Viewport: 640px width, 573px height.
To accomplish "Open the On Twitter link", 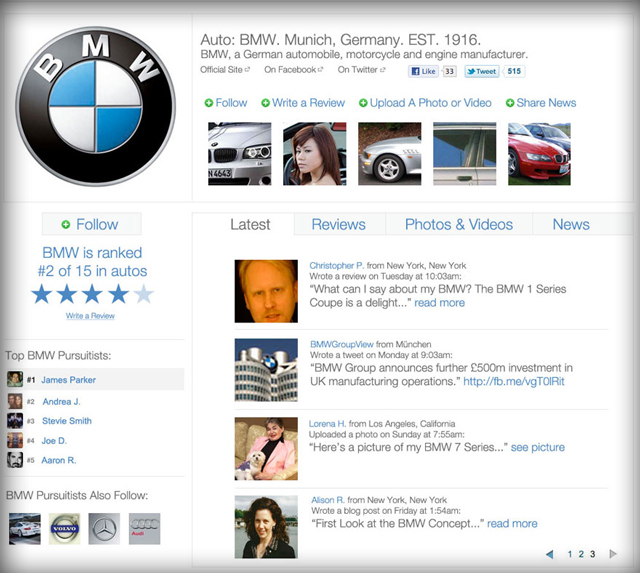I will (361, 70).
